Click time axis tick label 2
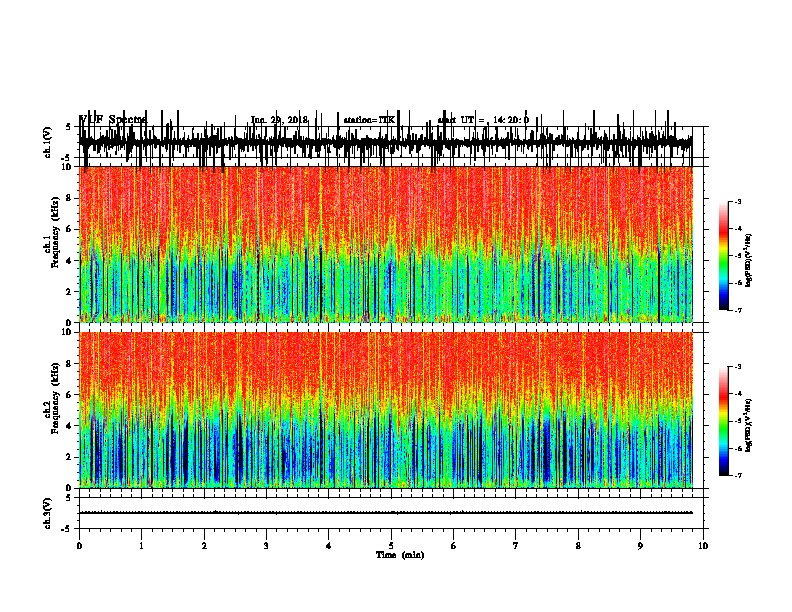 pyautogui.click(x=204, y=545)
